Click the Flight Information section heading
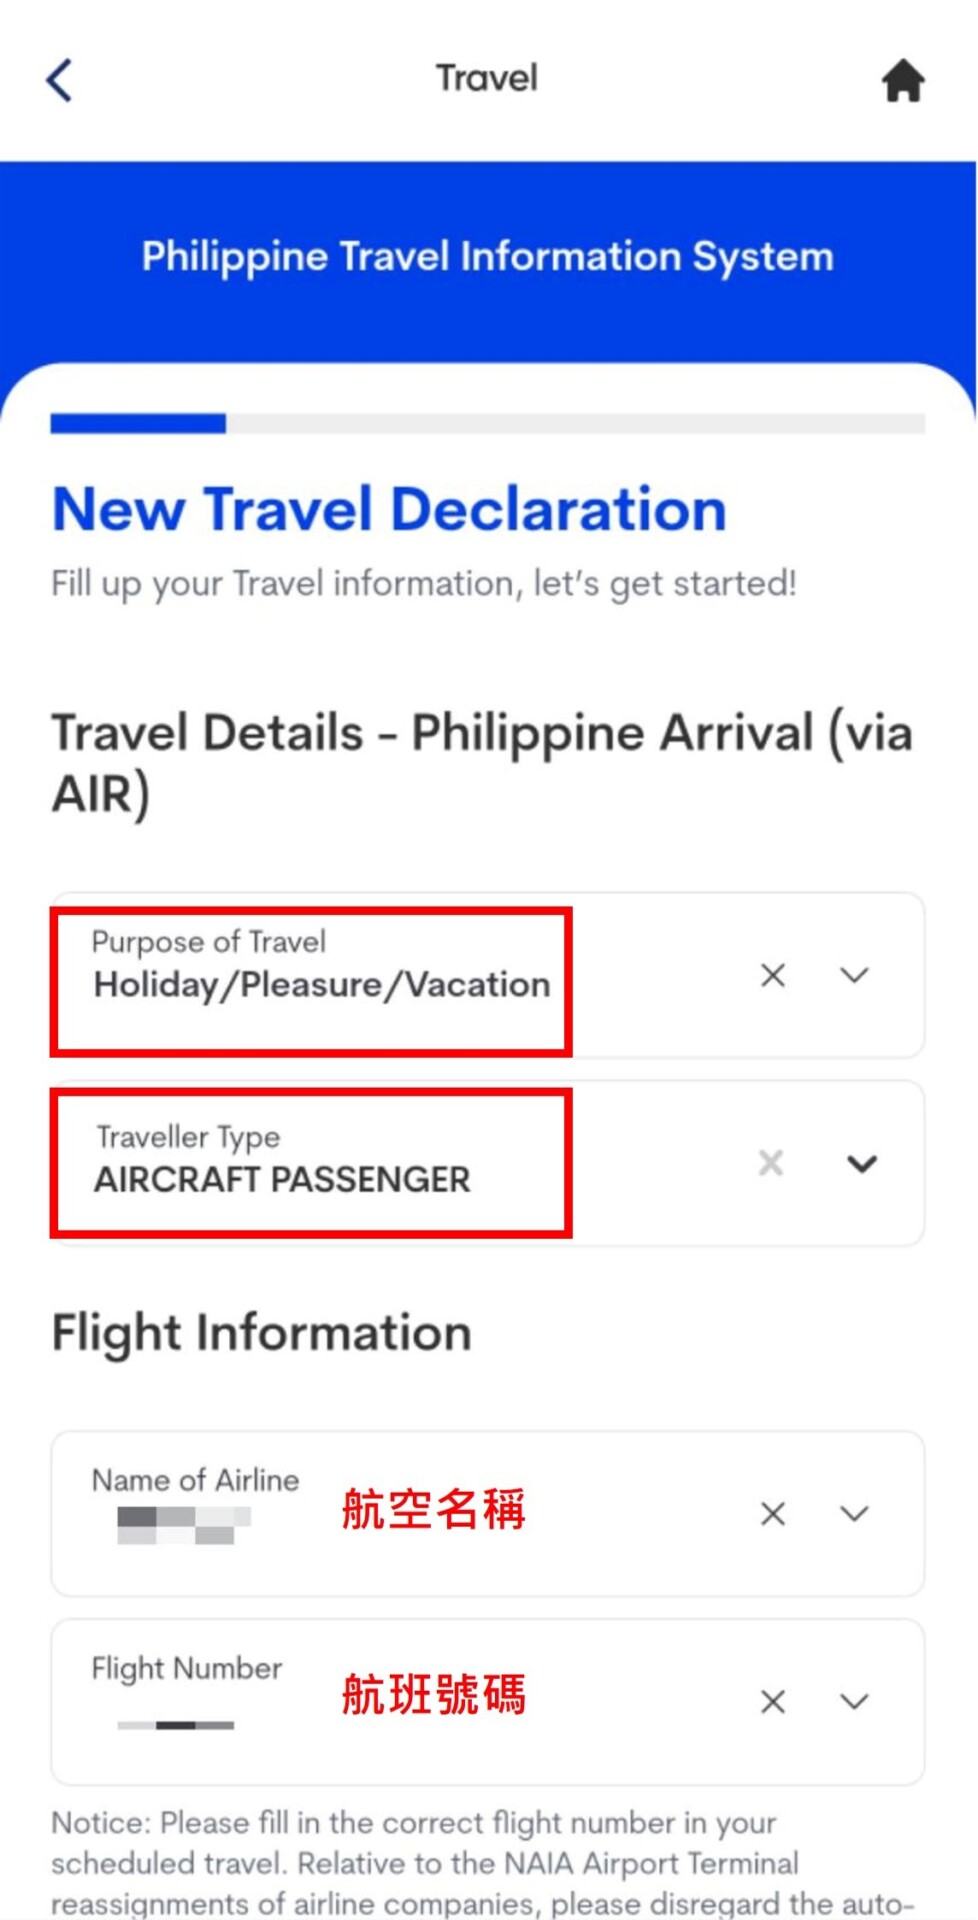The image size is (978, 1920). click(x=261, y=1333)
